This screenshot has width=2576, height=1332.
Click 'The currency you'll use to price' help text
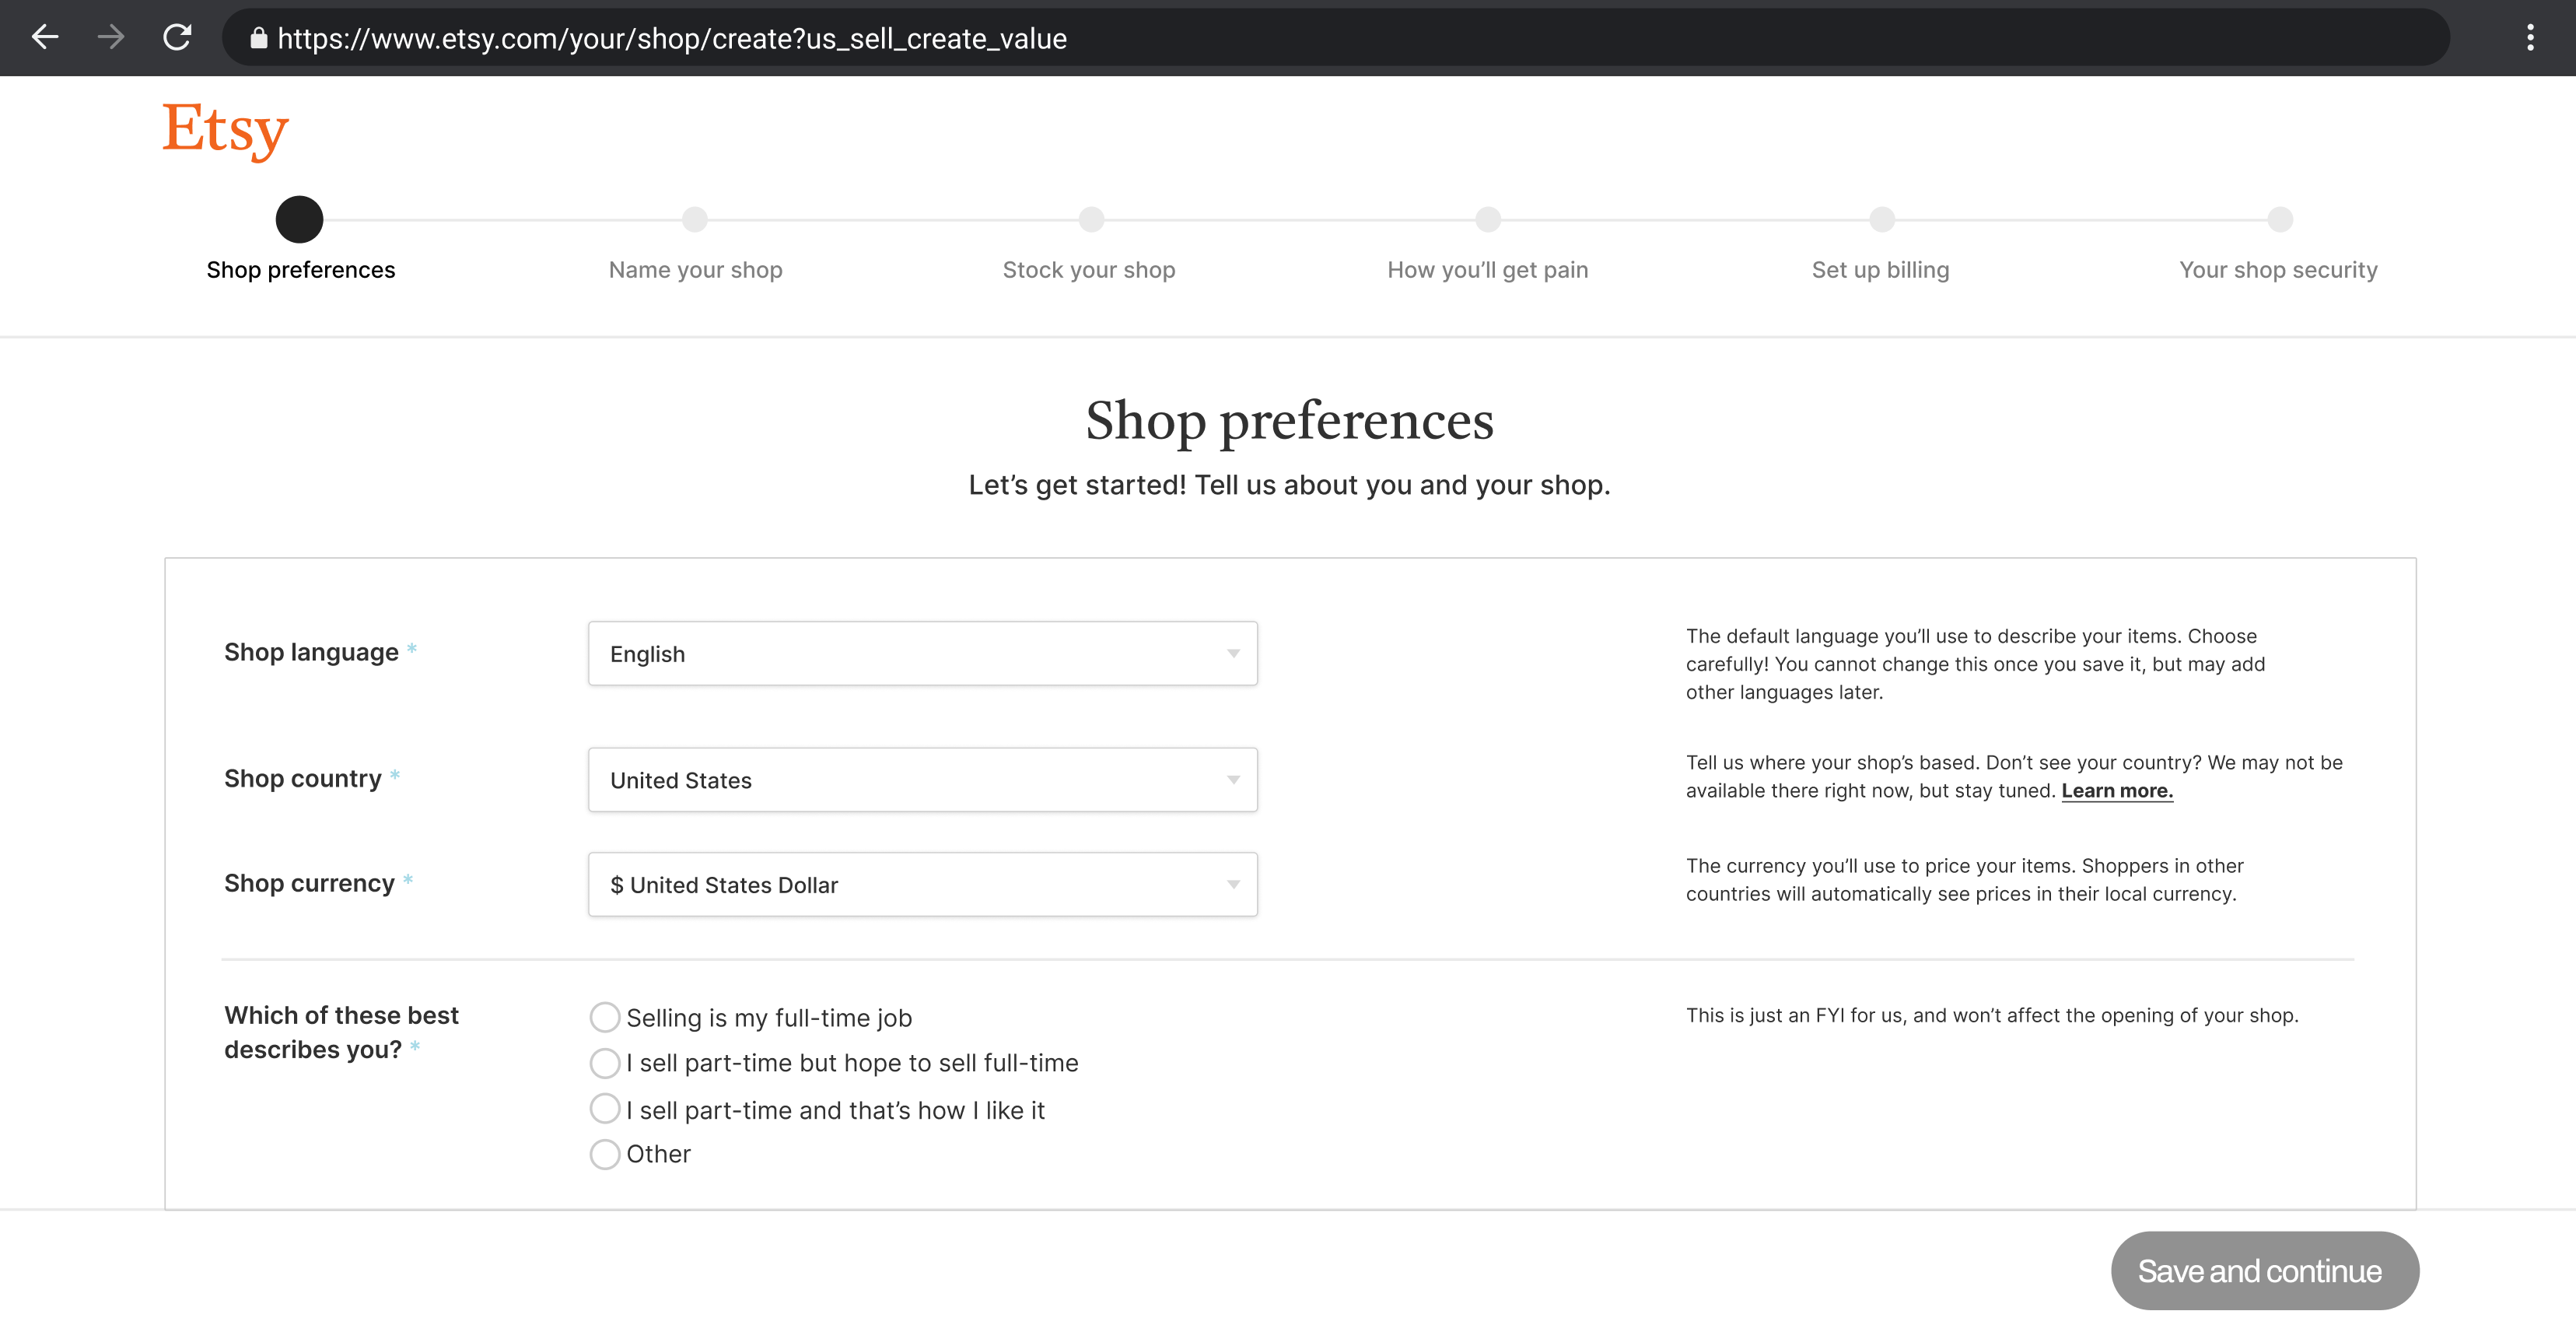[x=1964, y=880]
